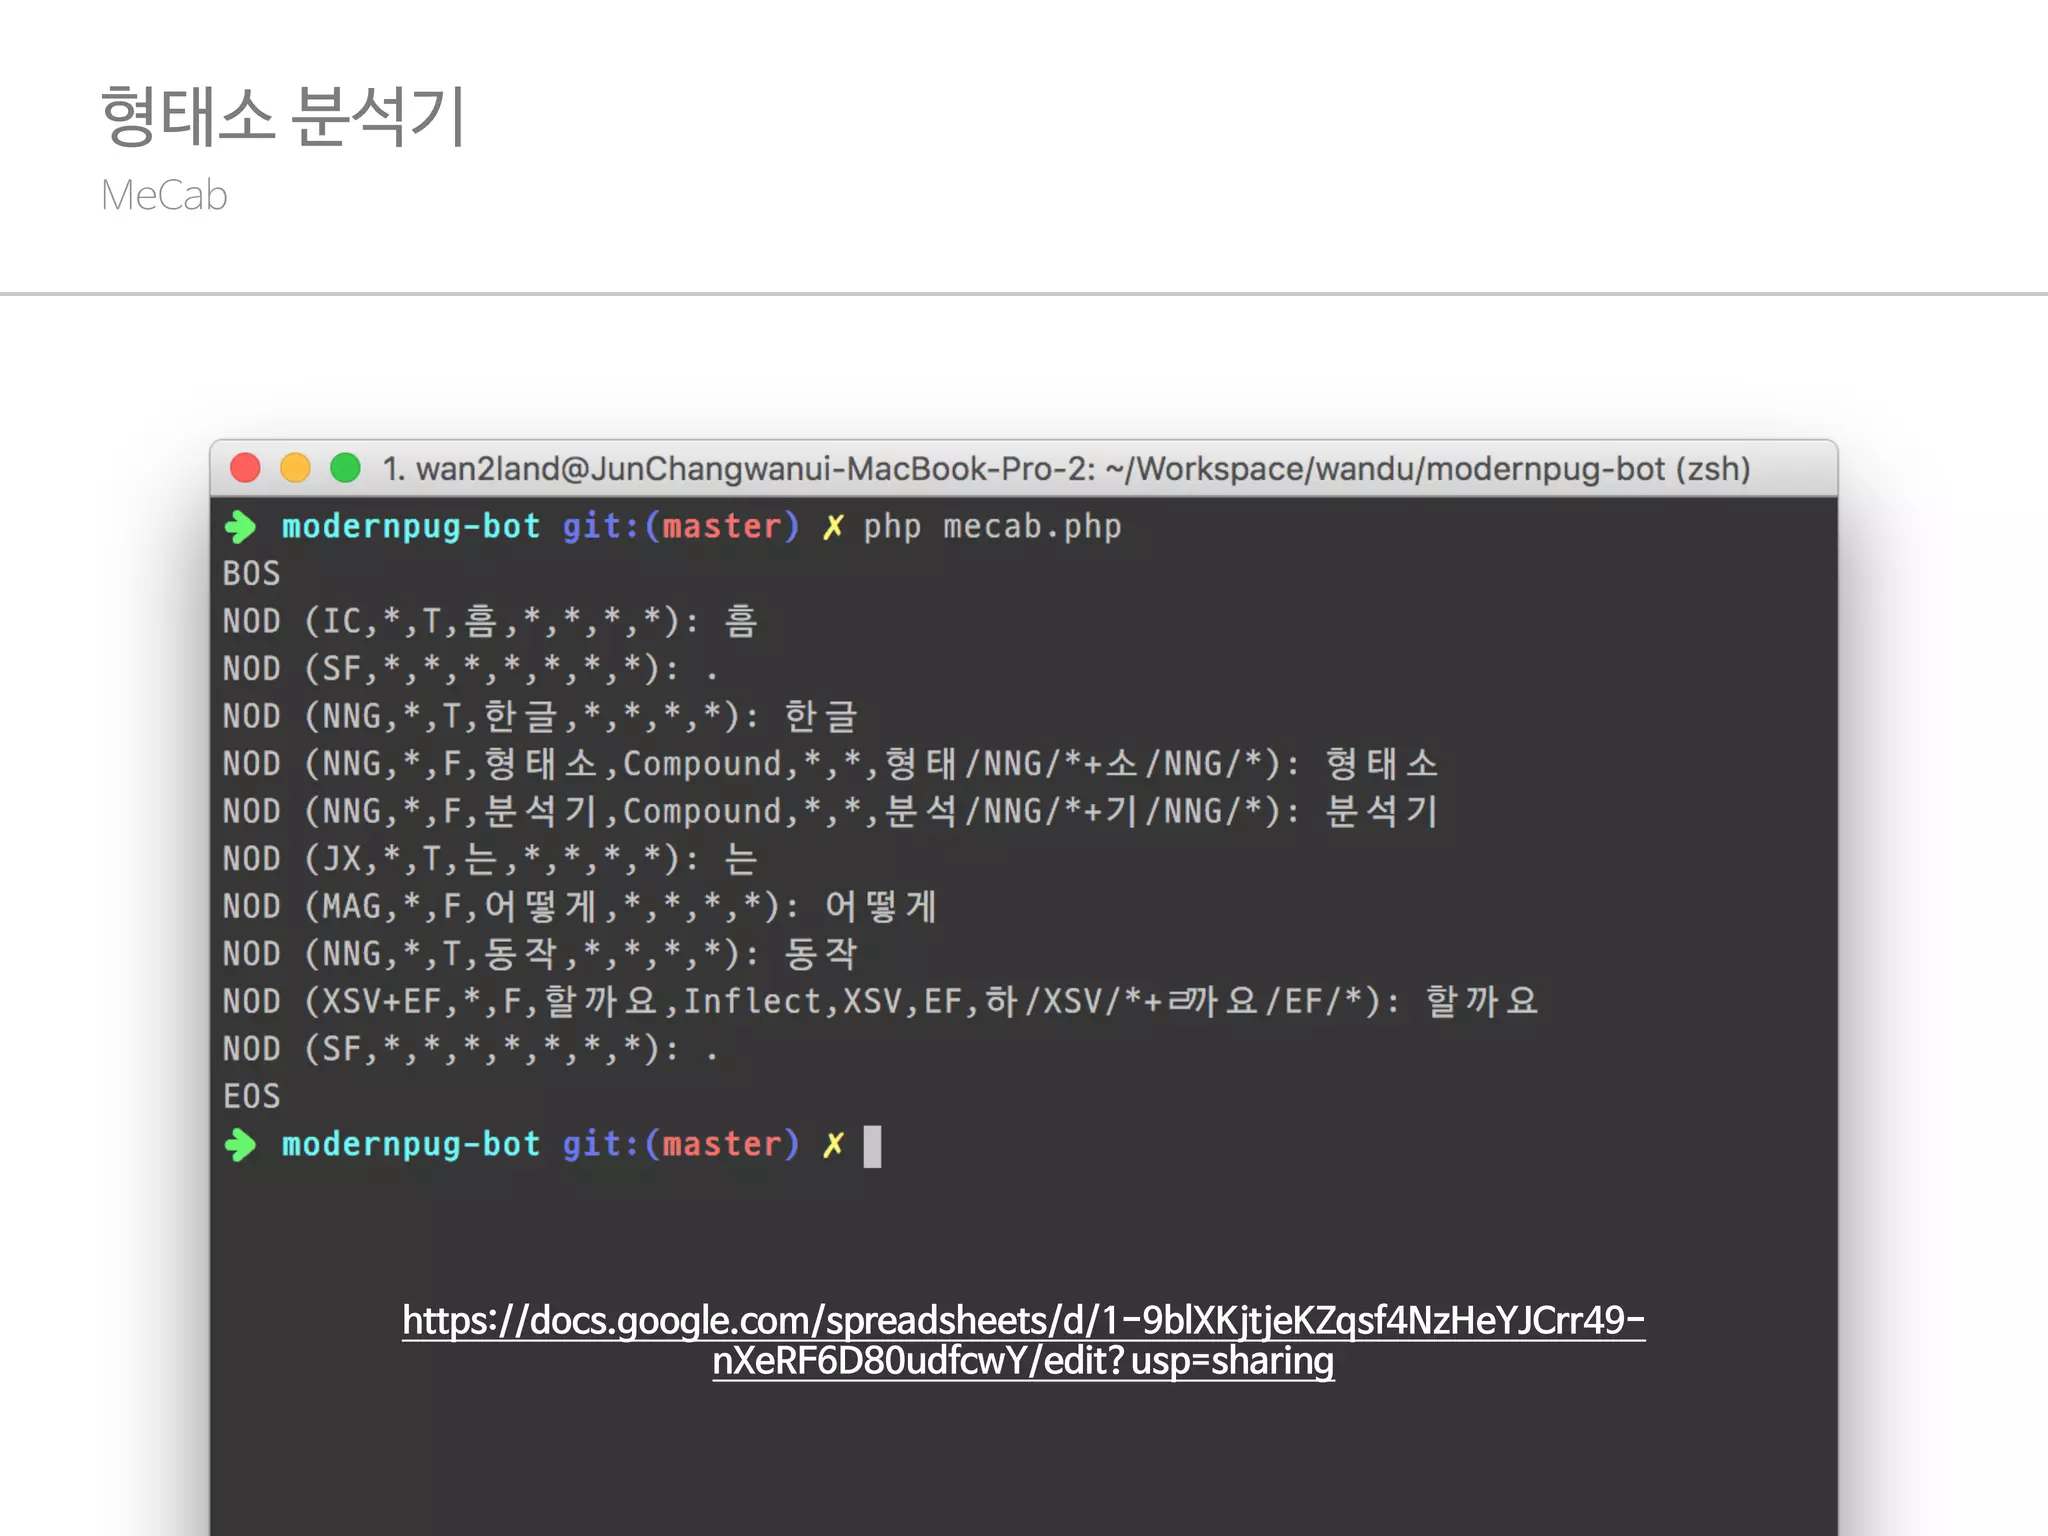Screen dimensions: 2048x1536
Task: Open the Google Docs spreadsheet link
Action: tap(1023, 1340)
